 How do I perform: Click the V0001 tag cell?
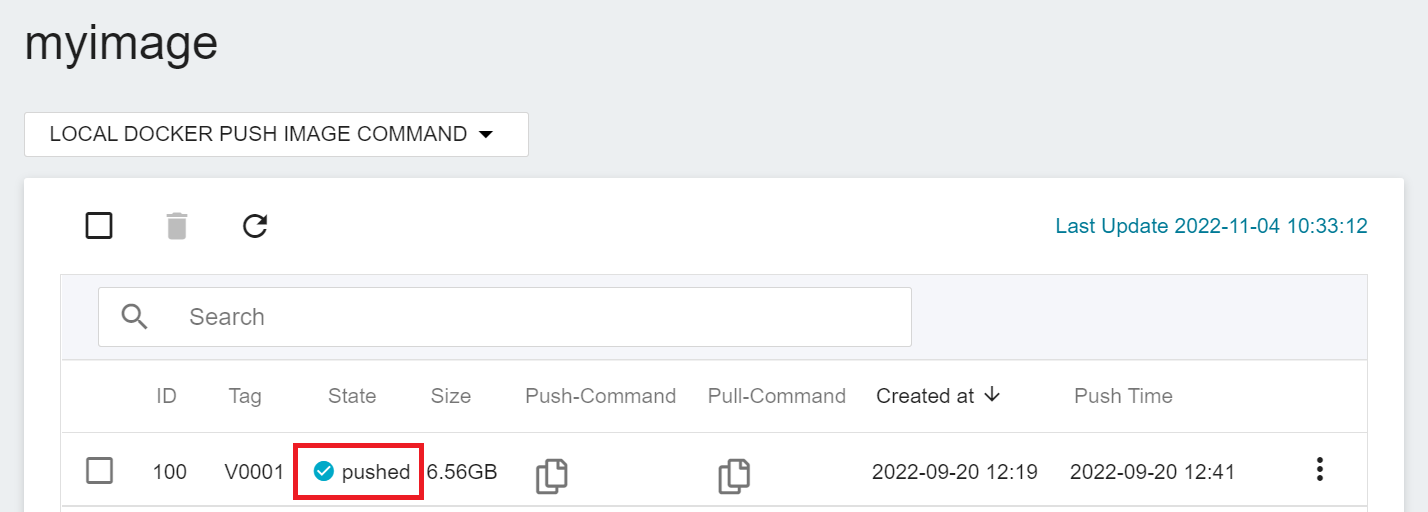(x=255, y=471)
